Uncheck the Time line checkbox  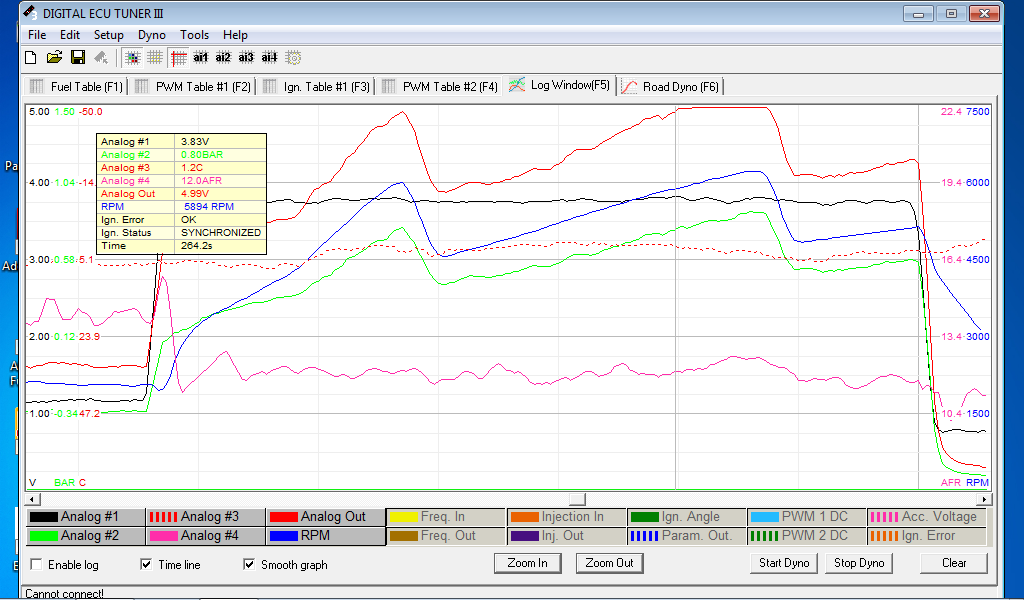[x=147, y=565]
